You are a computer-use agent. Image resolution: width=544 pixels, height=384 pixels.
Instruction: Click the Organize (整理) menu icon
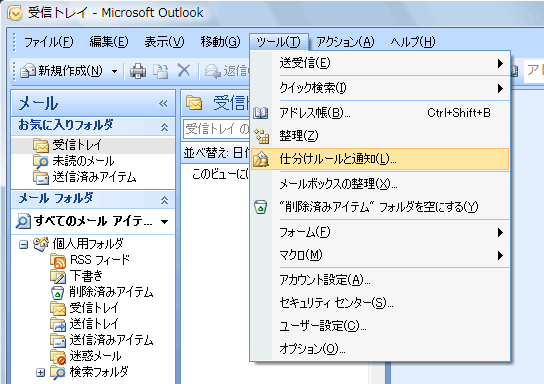(x=262, y=136)
